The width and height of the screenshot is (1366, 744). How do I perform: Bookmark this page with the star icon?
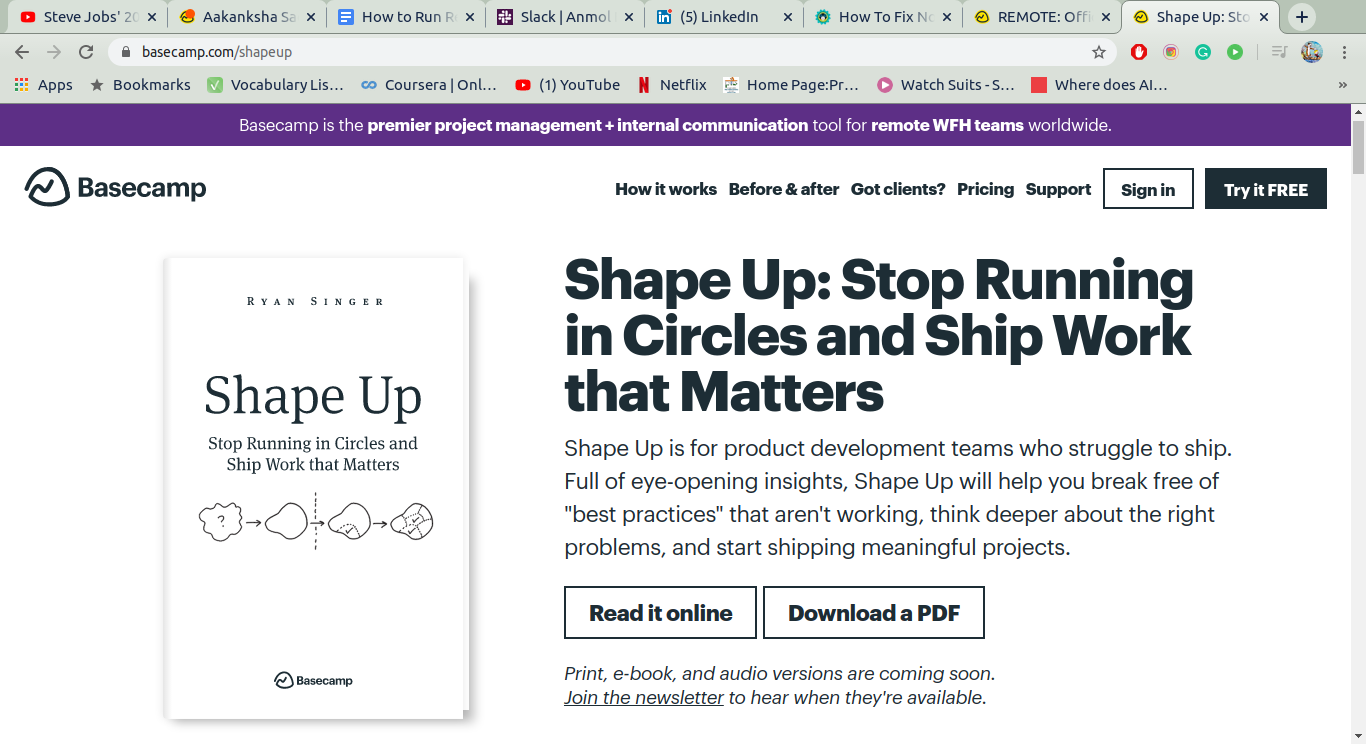coord(1099,52)
